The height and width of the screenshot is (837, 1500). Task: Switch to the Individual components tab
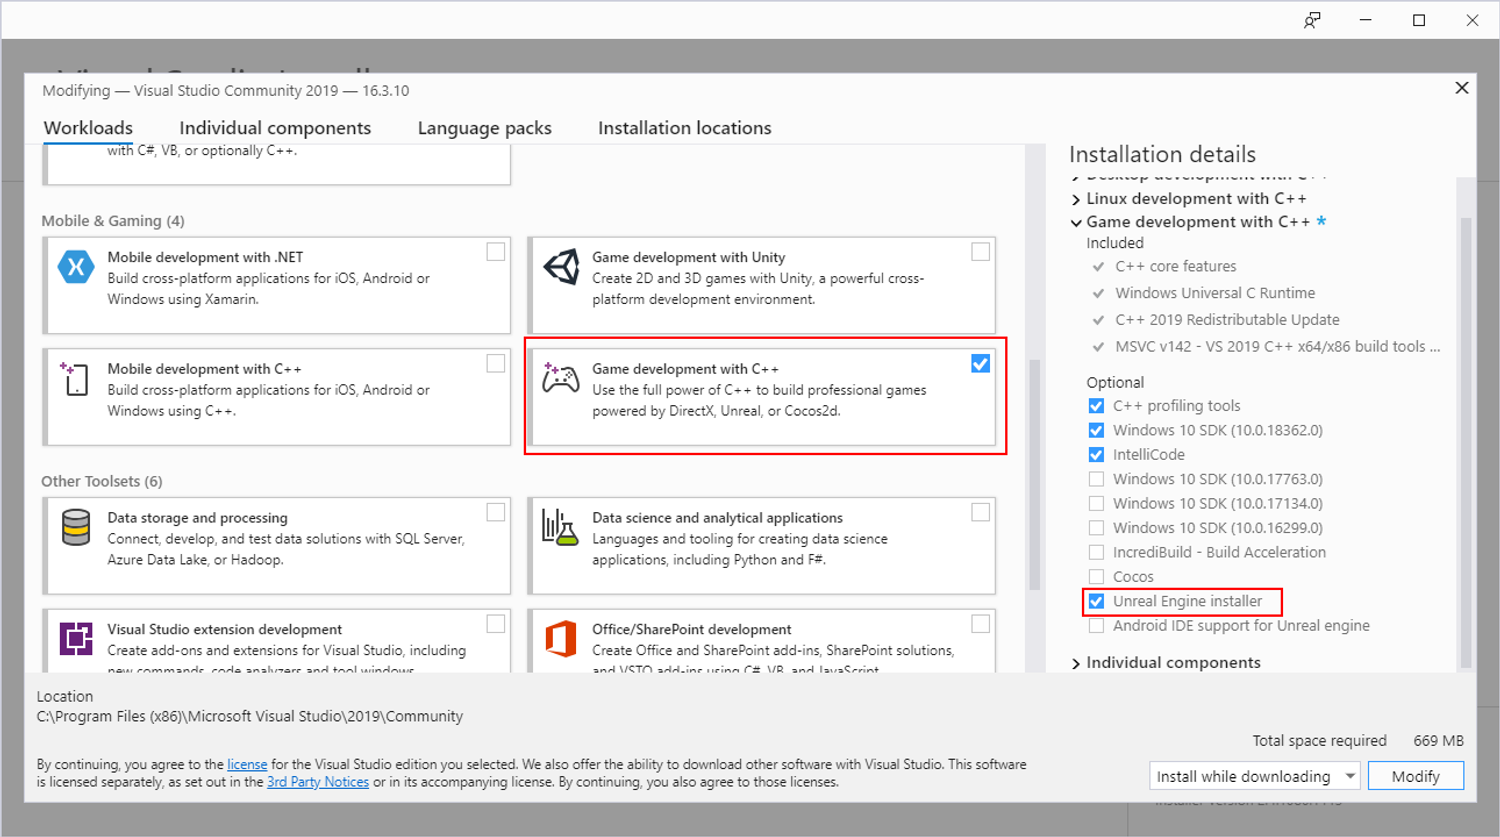275,128
